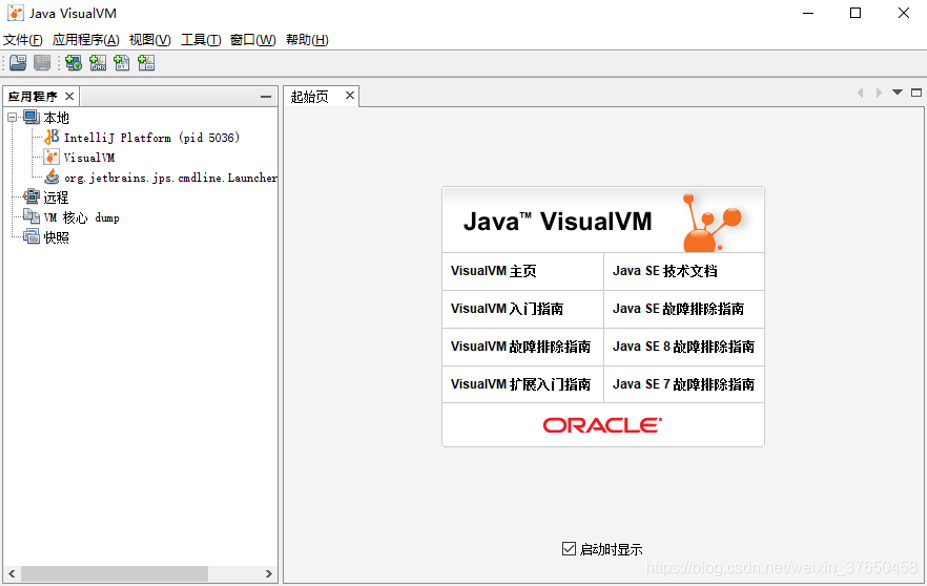The width and height of the screenshot is (927, 586).
Task: Select the 本地 node label
Action: [x=56, y=118]
